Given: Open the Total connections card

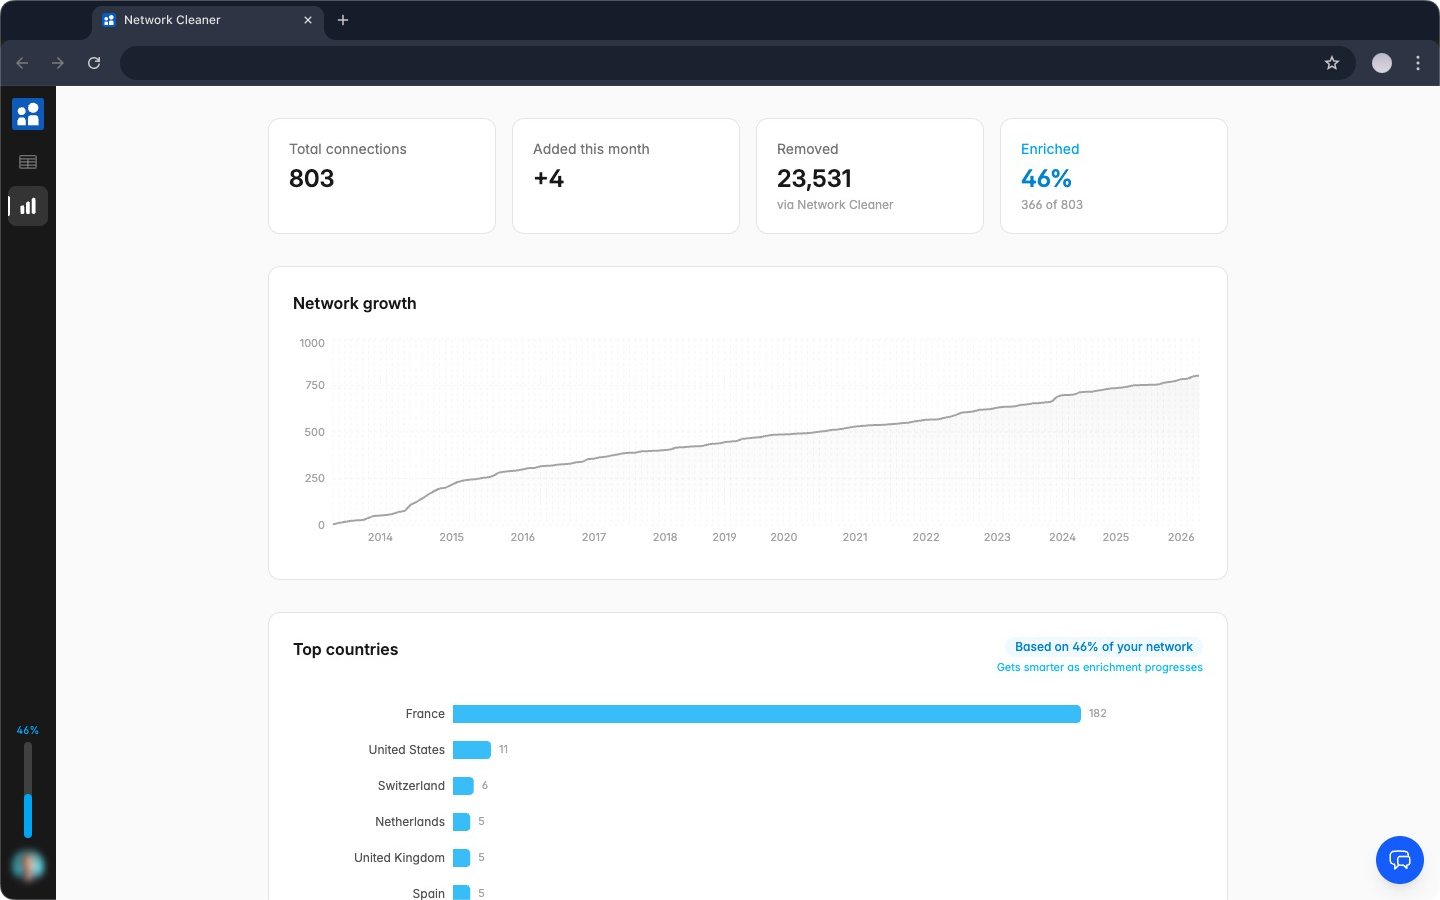Looking at the screenshot, I should pyautogui.click(x=382, y=176).
